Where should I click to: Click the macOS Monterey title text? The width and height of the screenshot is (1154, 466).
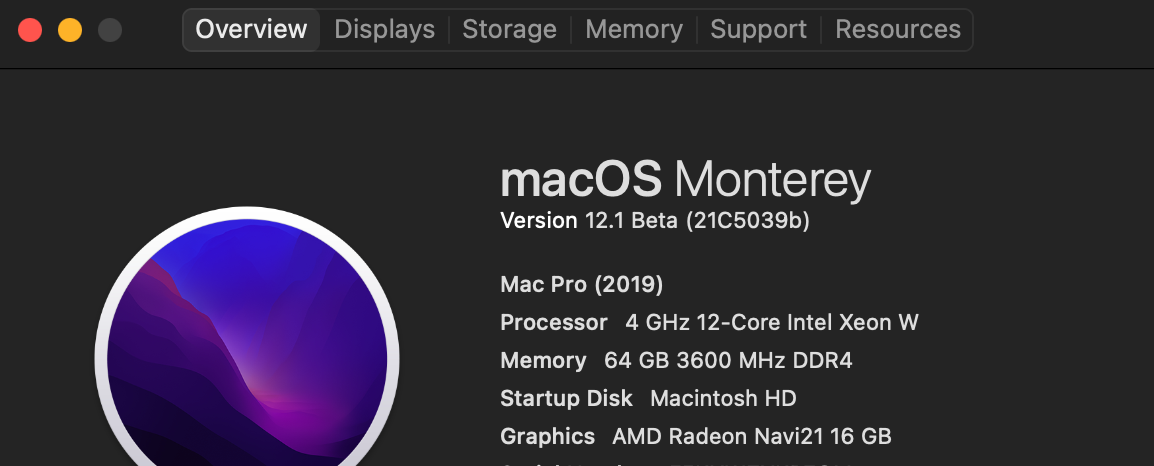(x=685, y=181)
